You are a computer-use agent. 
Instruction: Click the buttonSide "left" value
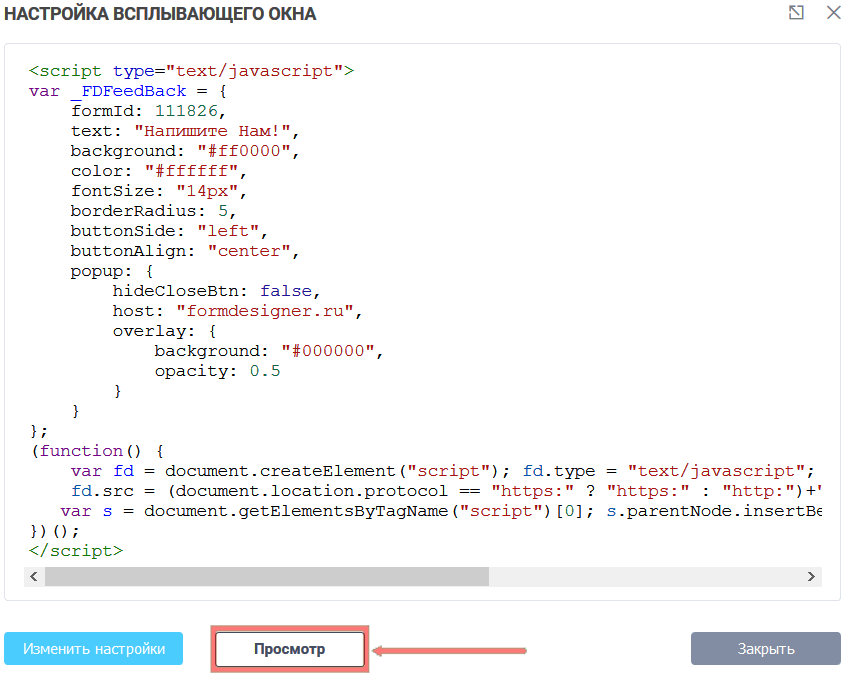pyautogui.click(x=232, y=231)
